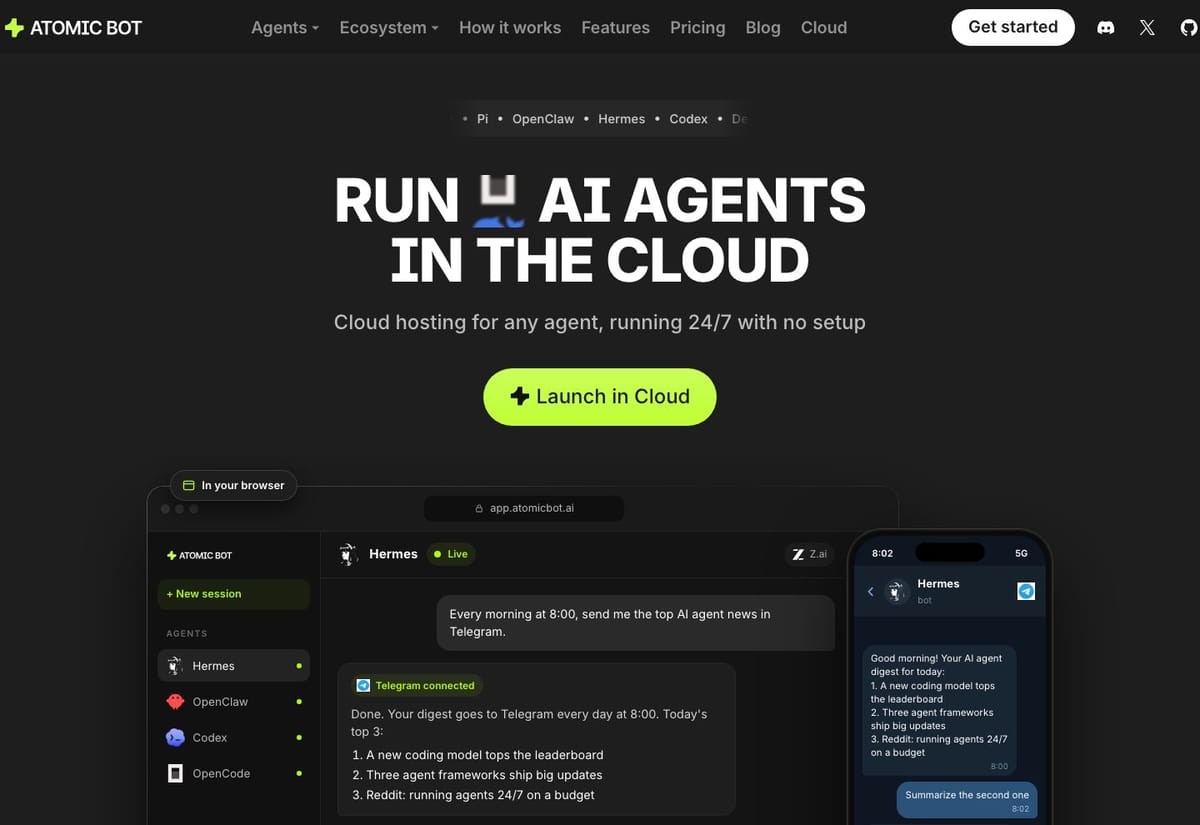Image resolution: width=1200 pixels, height=825 pixels.
Task: Click the Hermes agent icon in sidebar
Action: pos(175,665)
